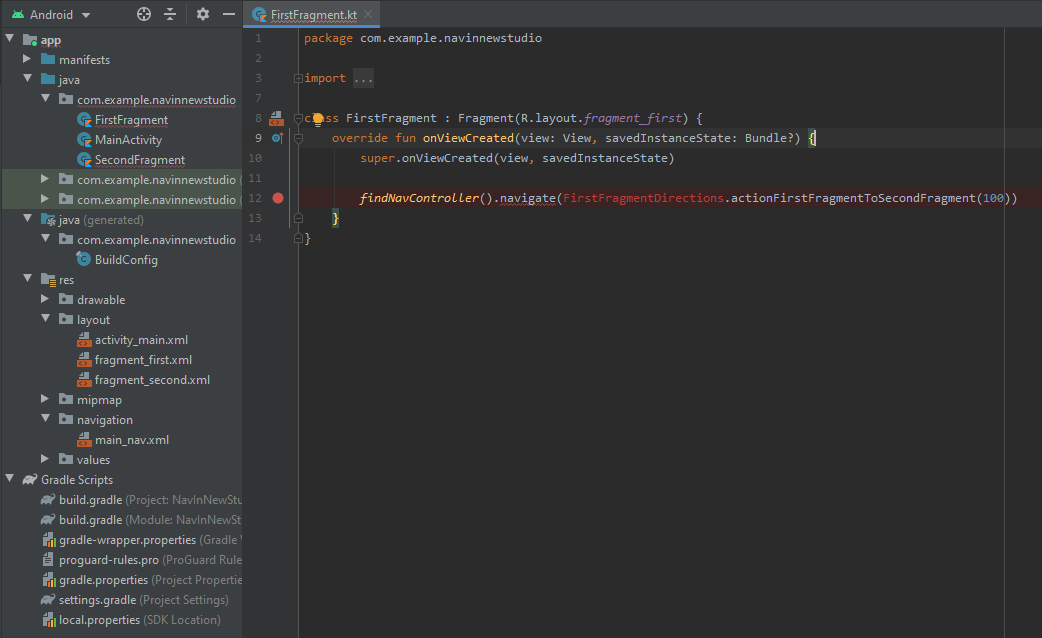The height and width of the screenshot is (638, 1042).
Task: Toggle fold marker for onViewCreated function
Action: 298,138
